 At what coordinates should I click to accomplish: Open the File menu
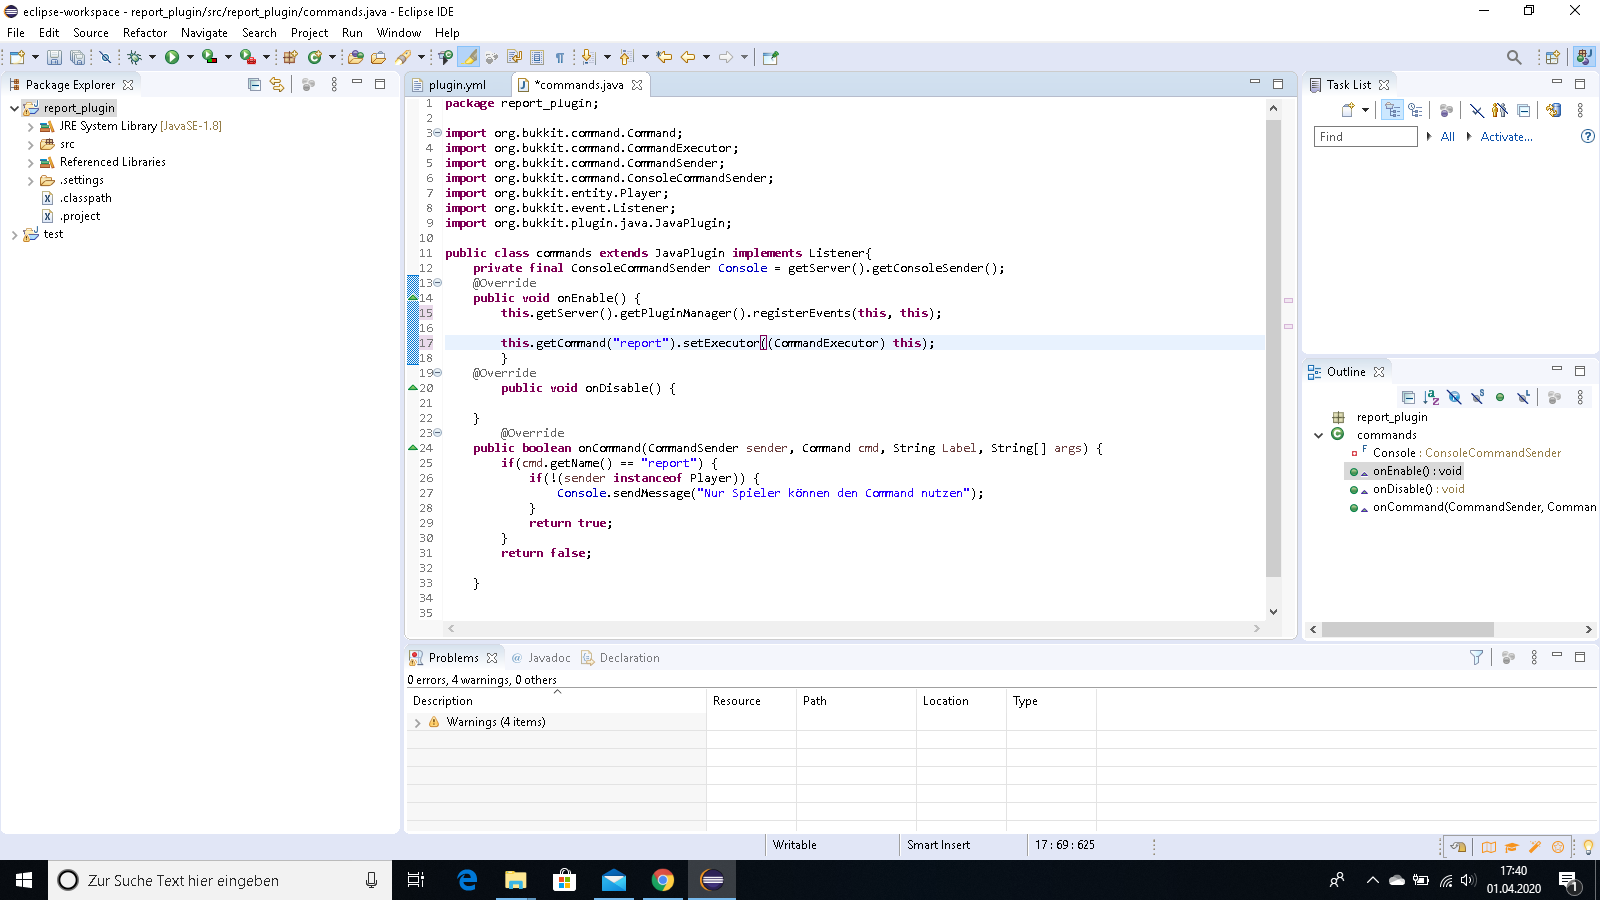[16, 33]
